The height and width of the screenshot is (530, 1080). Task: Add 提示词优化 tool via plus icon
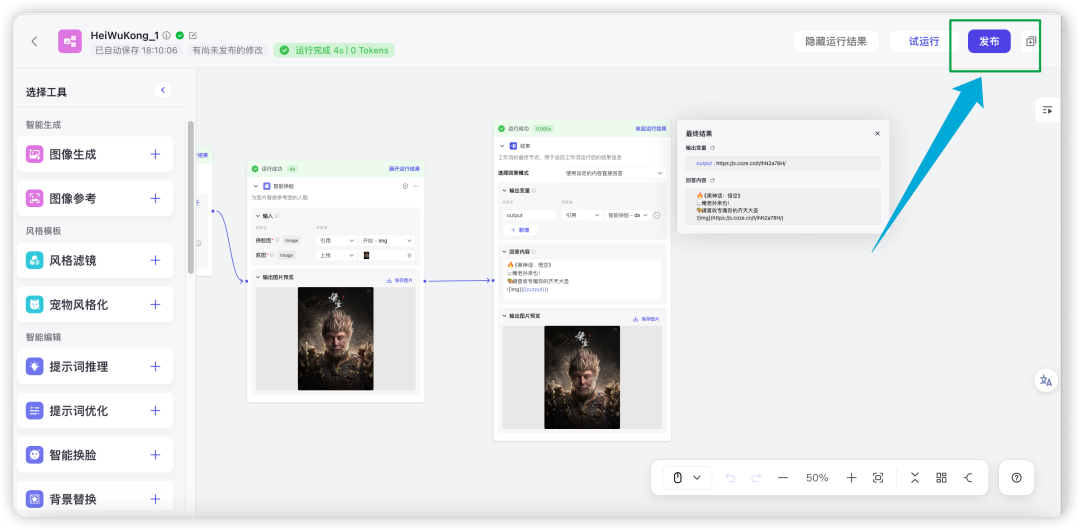(155, 410)
